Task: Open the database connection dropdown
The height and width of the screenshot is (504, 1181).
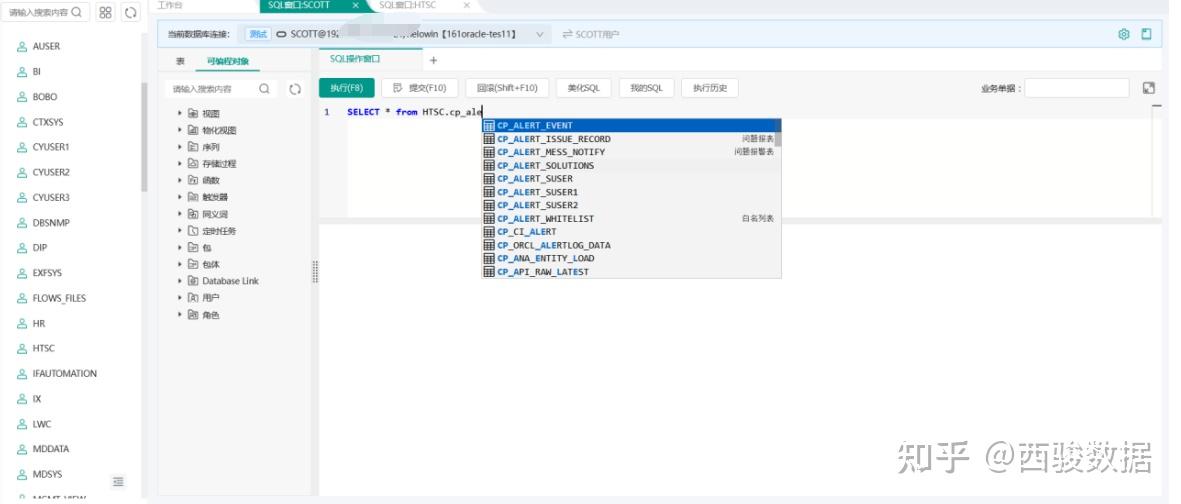Action: coord(539,35)
